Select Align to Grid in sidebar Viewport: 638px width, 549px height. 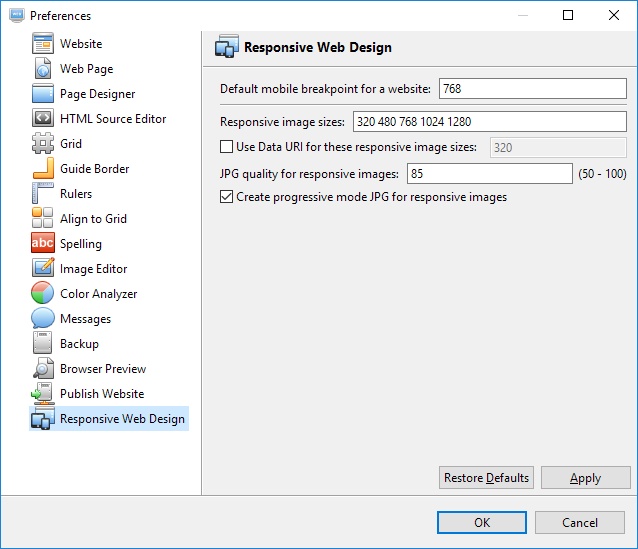93,219
